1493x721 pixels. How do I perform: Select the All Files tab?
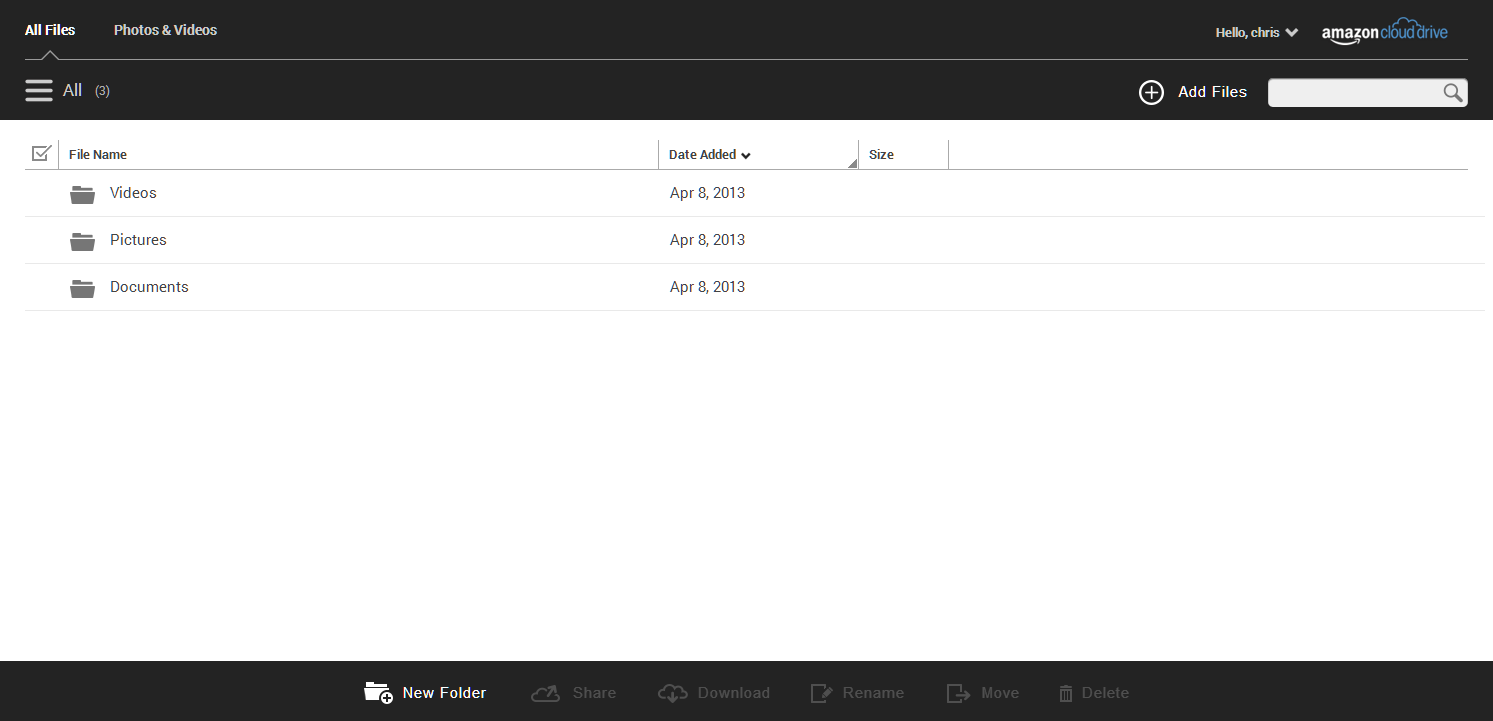pos(49,30)
